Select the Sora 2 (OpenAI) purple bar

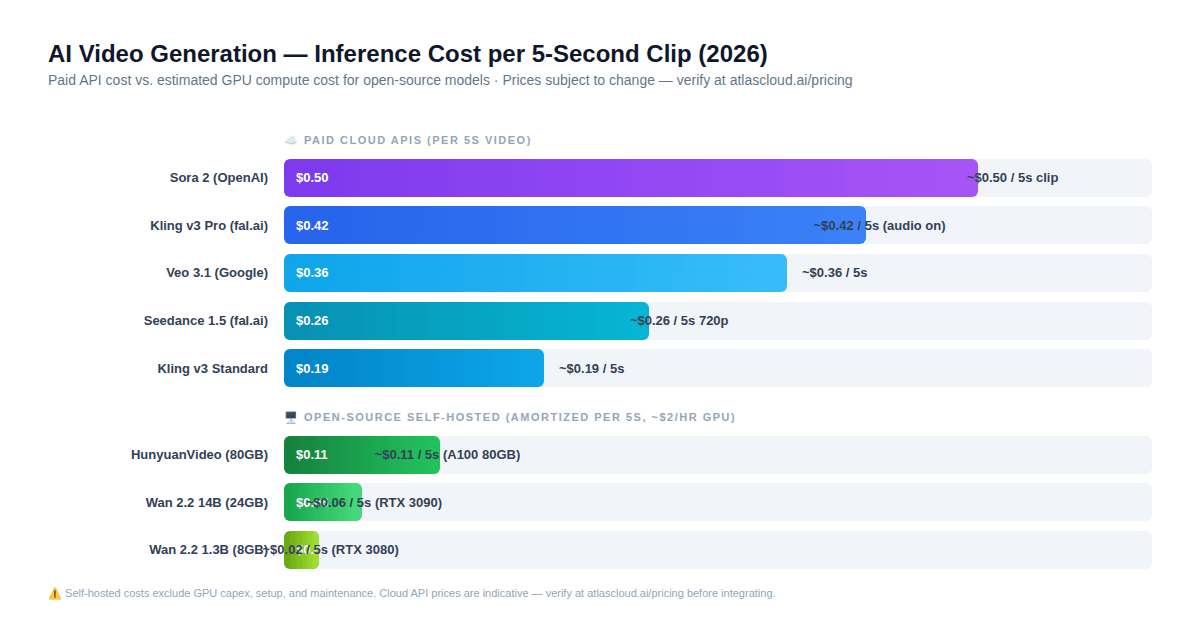point(630,177)
